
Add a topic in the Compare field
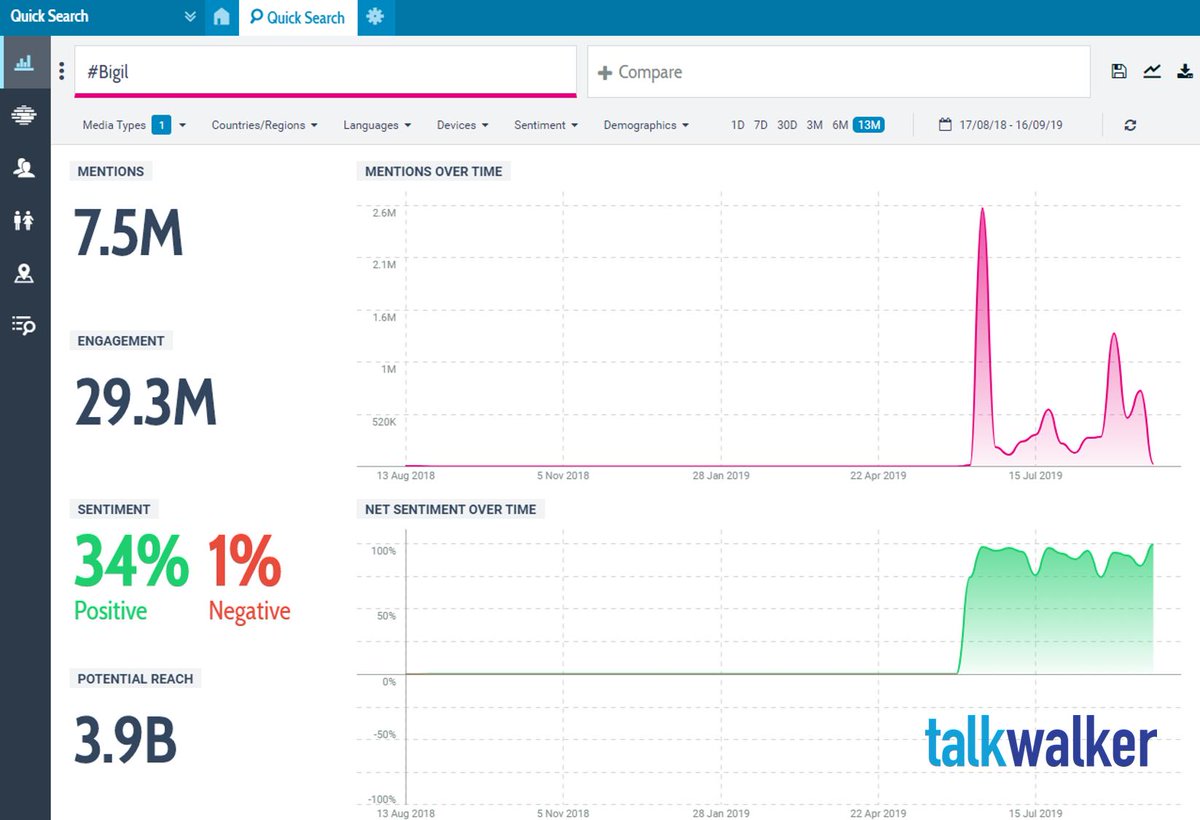tap(839, 72)
